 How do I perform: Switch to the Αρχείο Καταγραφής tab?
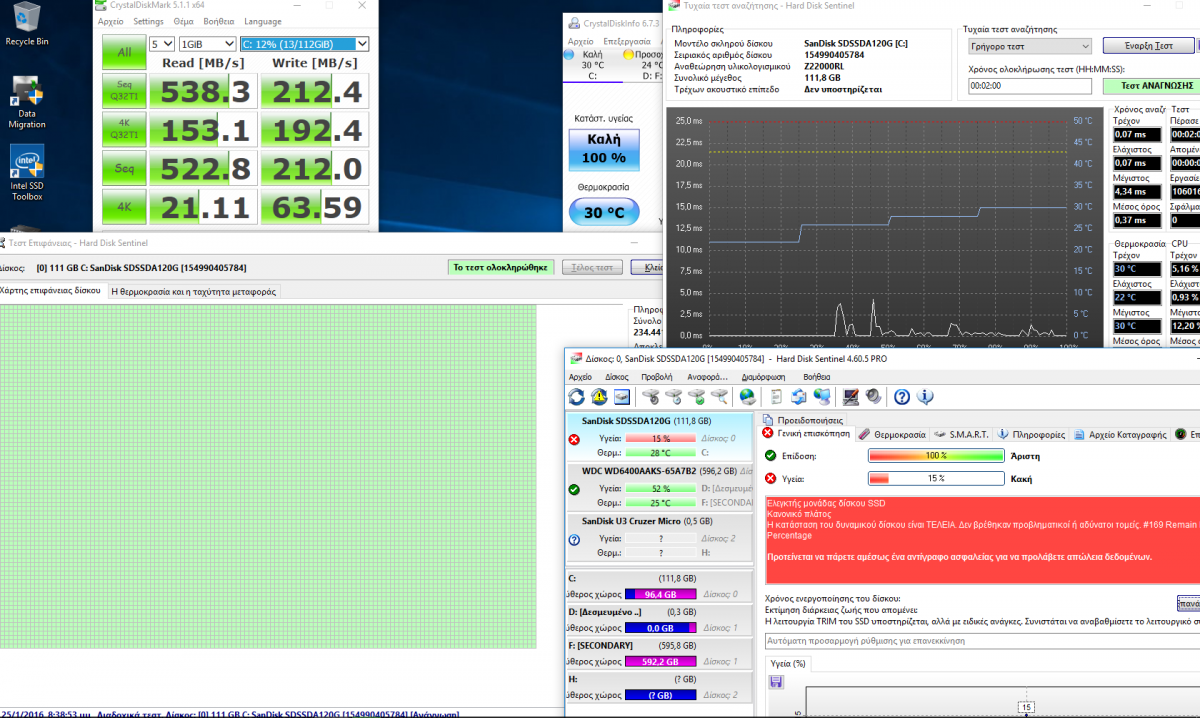(1120, 435)
